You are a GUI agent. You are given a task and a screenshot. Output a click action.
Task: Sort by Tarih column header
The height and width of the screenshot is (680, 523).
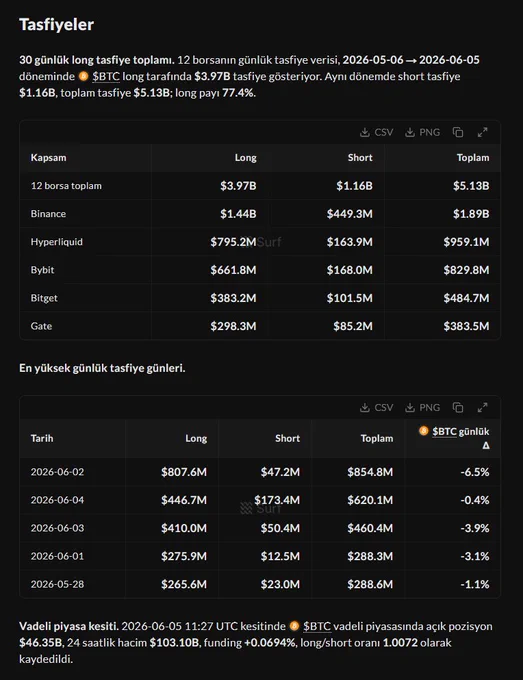point(42,438)
